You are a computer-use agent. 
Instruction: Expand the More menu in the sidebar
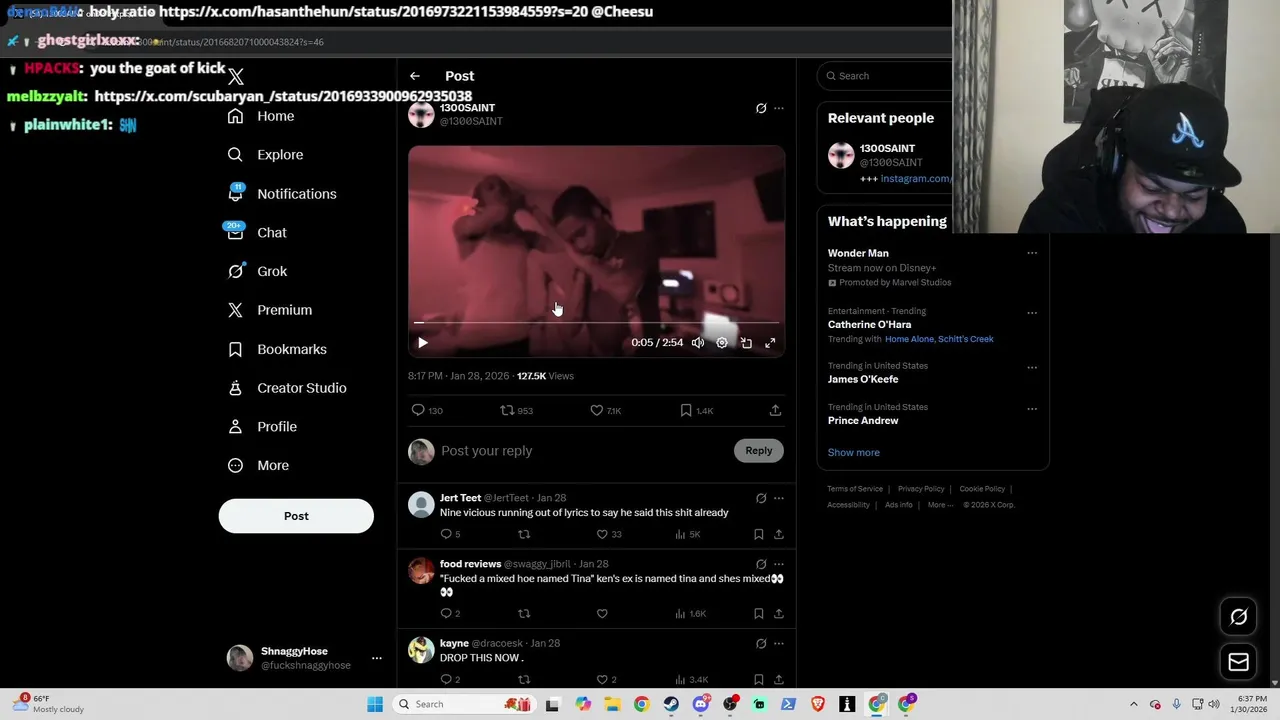258,466
